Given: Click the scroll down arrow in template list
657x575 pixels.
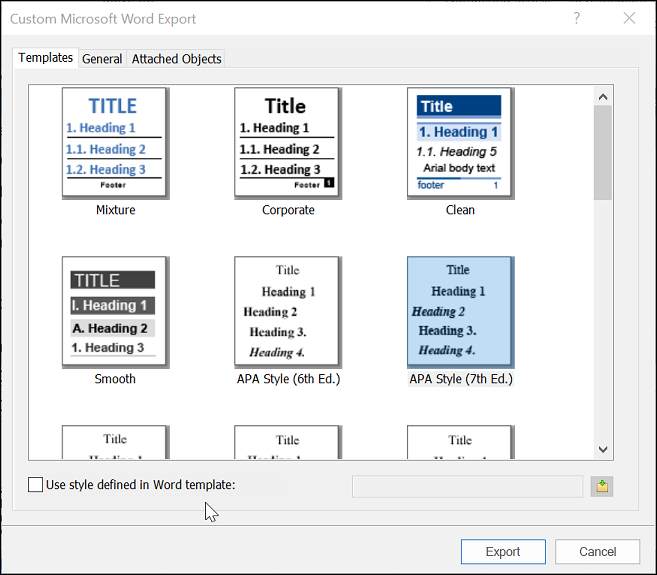Looking at the screenshot, I should point(602,449).
